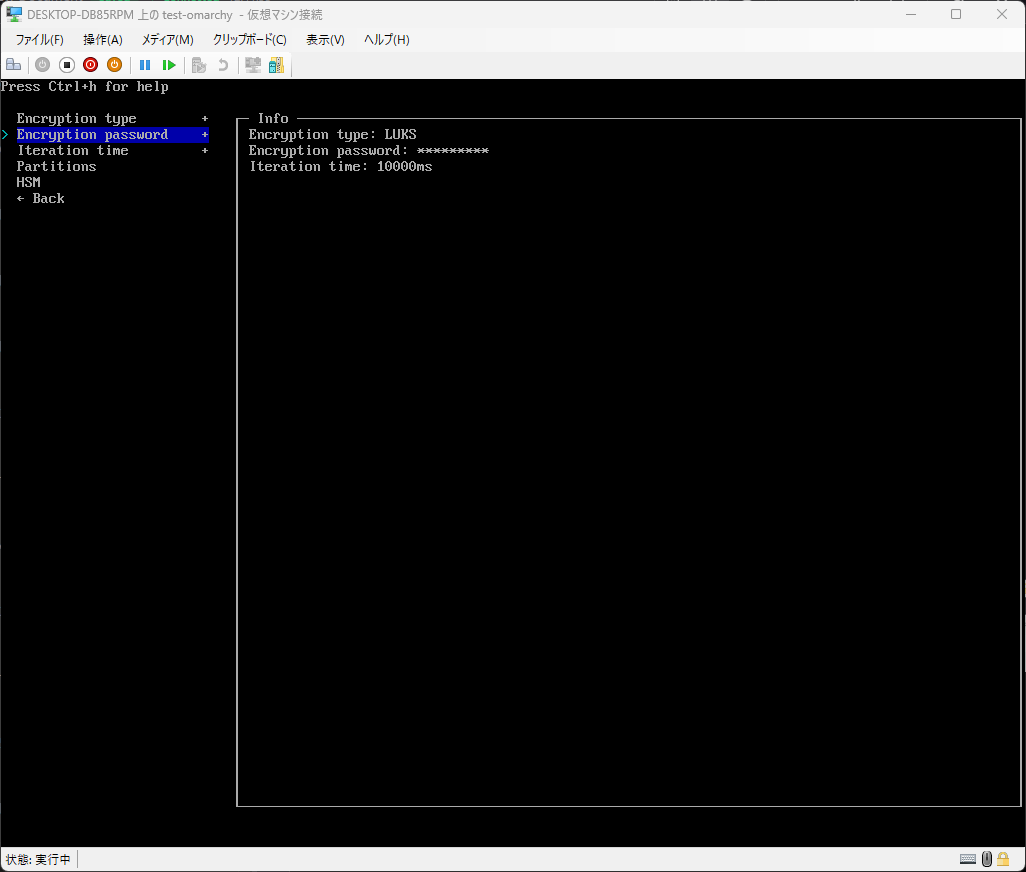Turn off the VM with the black square icon
Viewport: 1026px width, 872px height.
67,65
